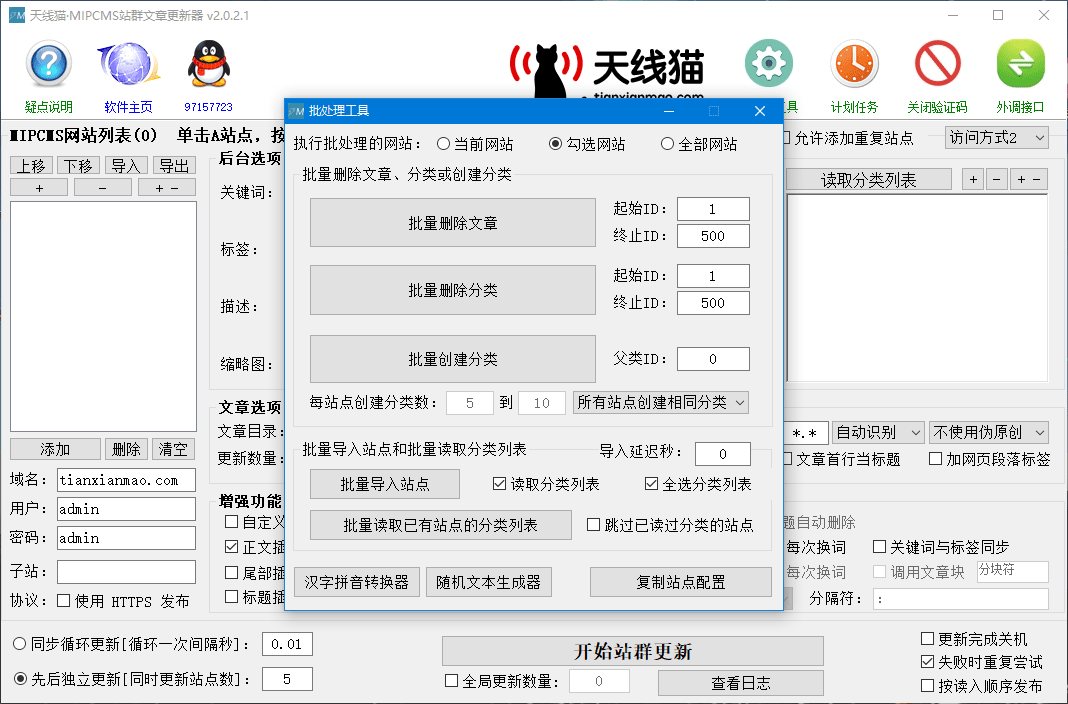Click 下移 button in site list
Screen dimensions: 1068x704
tap(79, 165)
